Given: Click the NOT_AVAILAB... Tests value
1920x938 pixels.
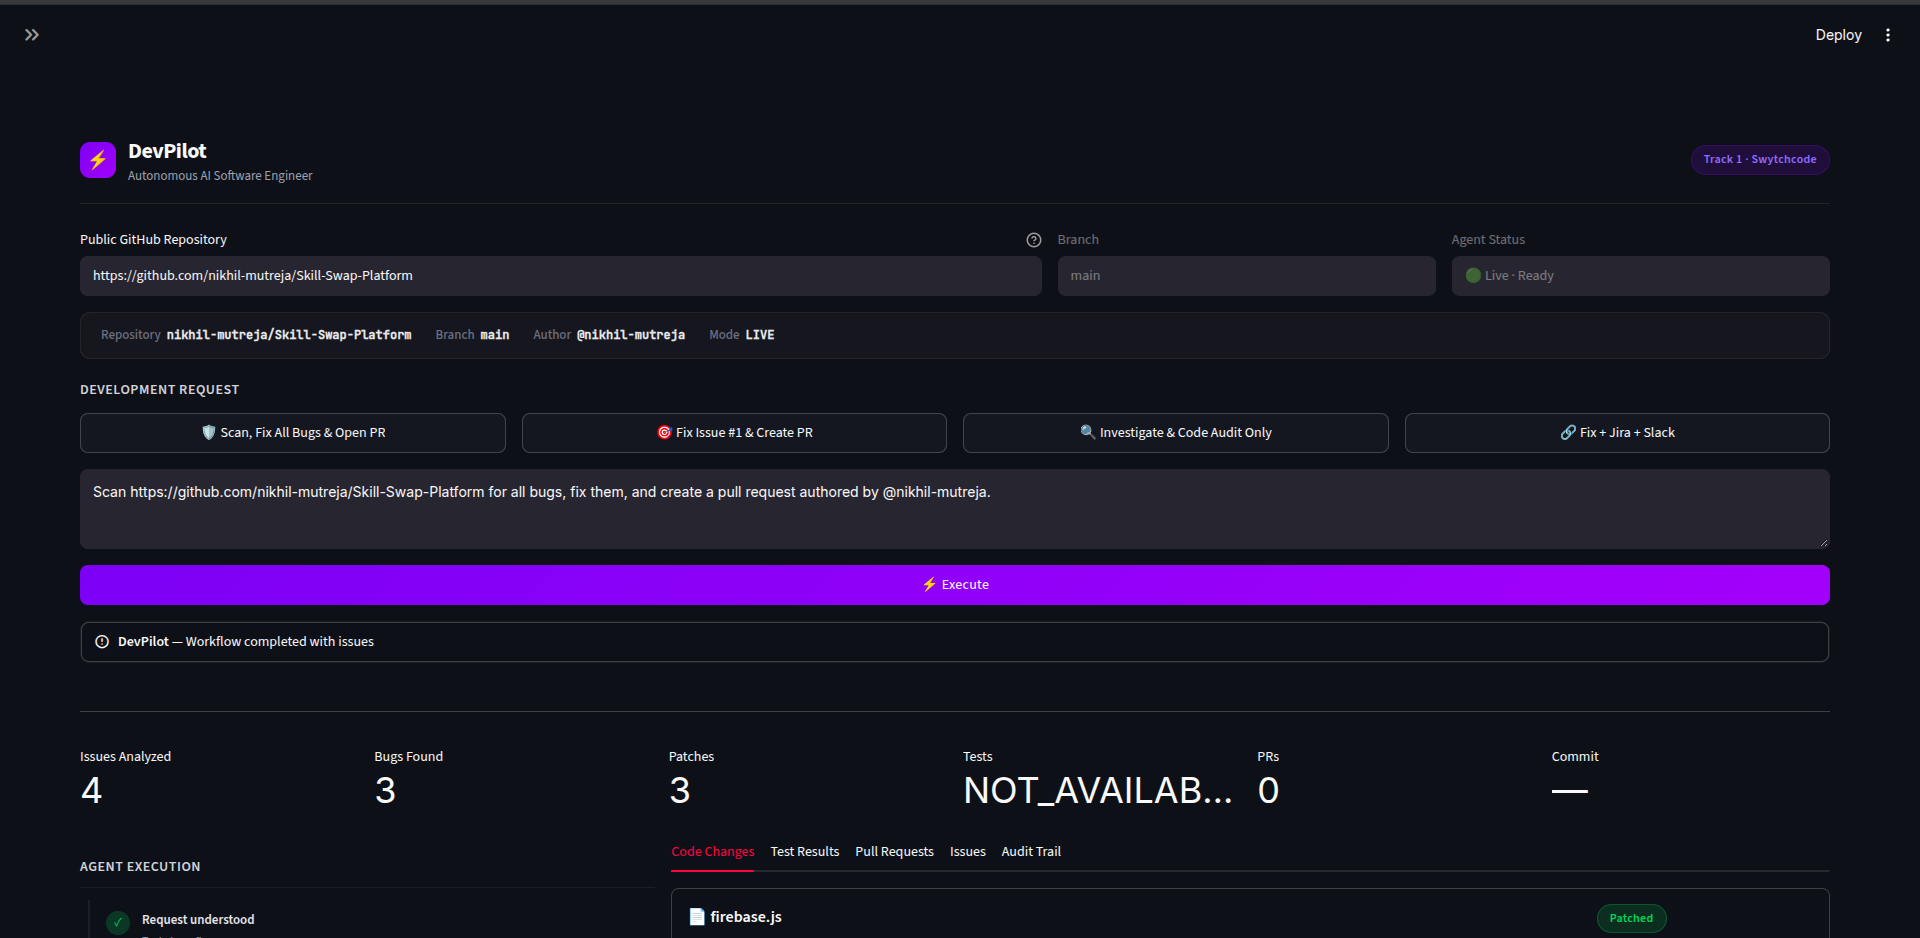Looking at the screenshot, I should 1098,791.
